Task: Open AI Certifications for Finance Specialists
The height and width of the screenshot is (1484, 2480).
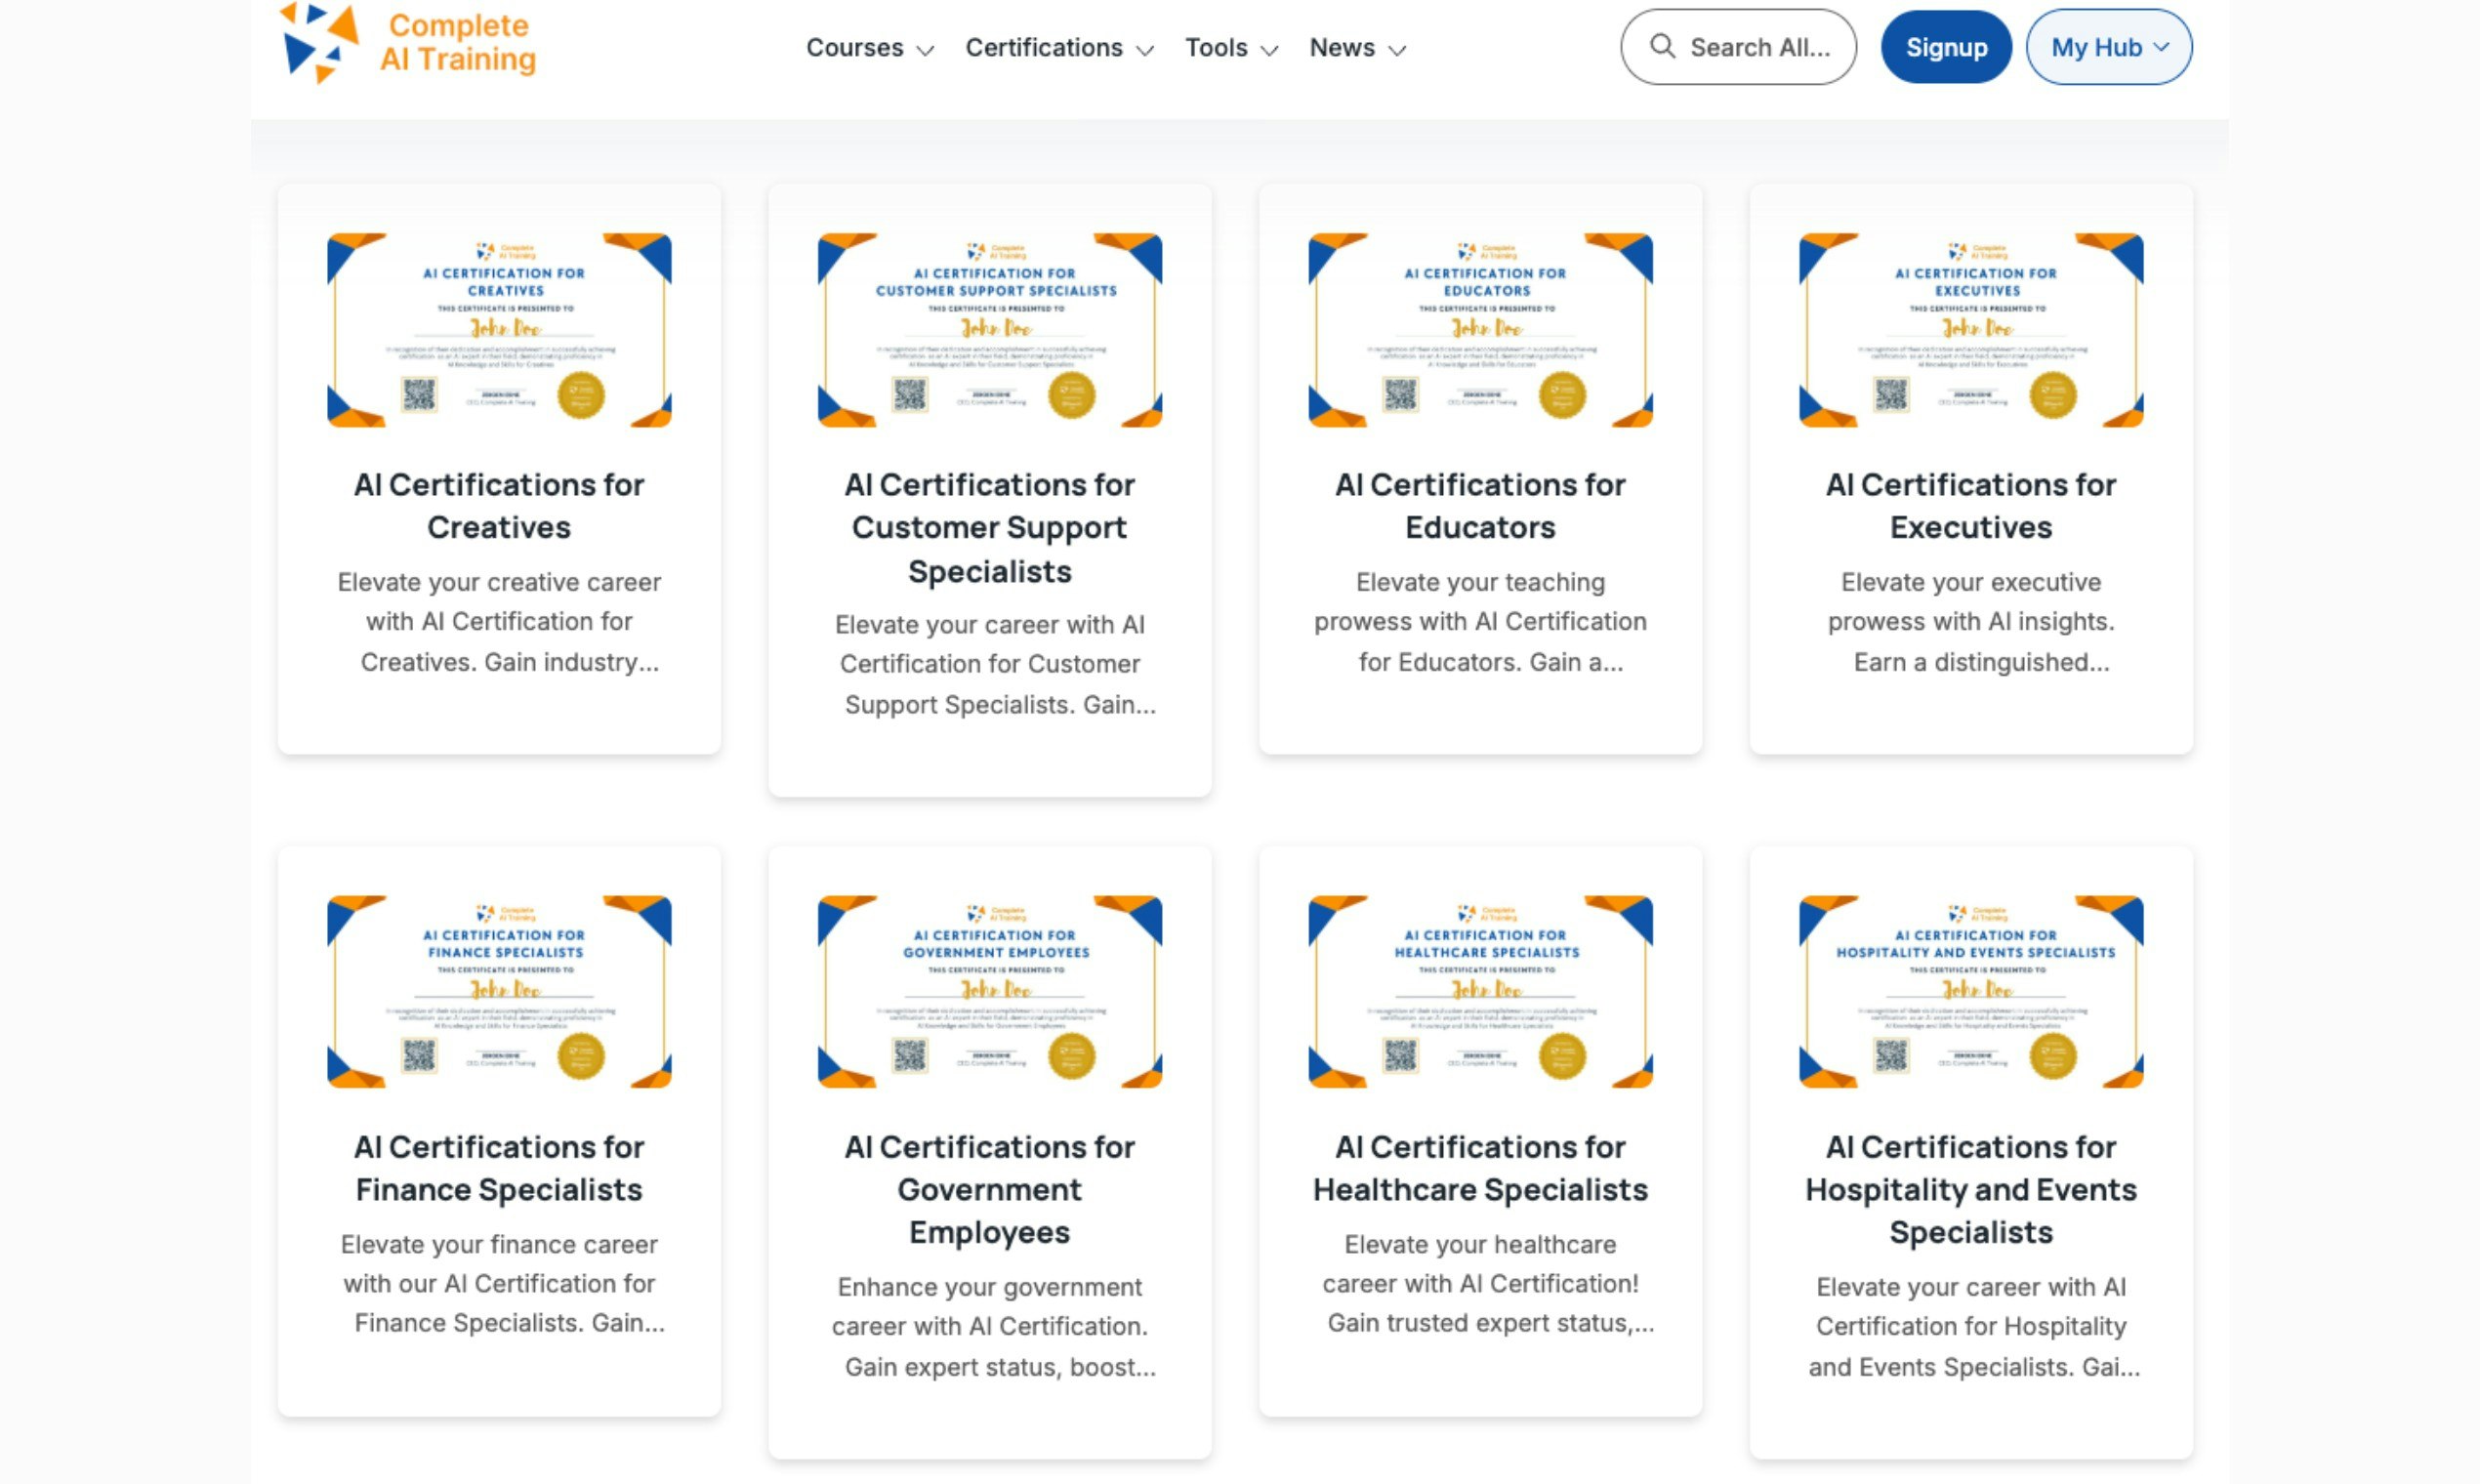Action: 497,1168
